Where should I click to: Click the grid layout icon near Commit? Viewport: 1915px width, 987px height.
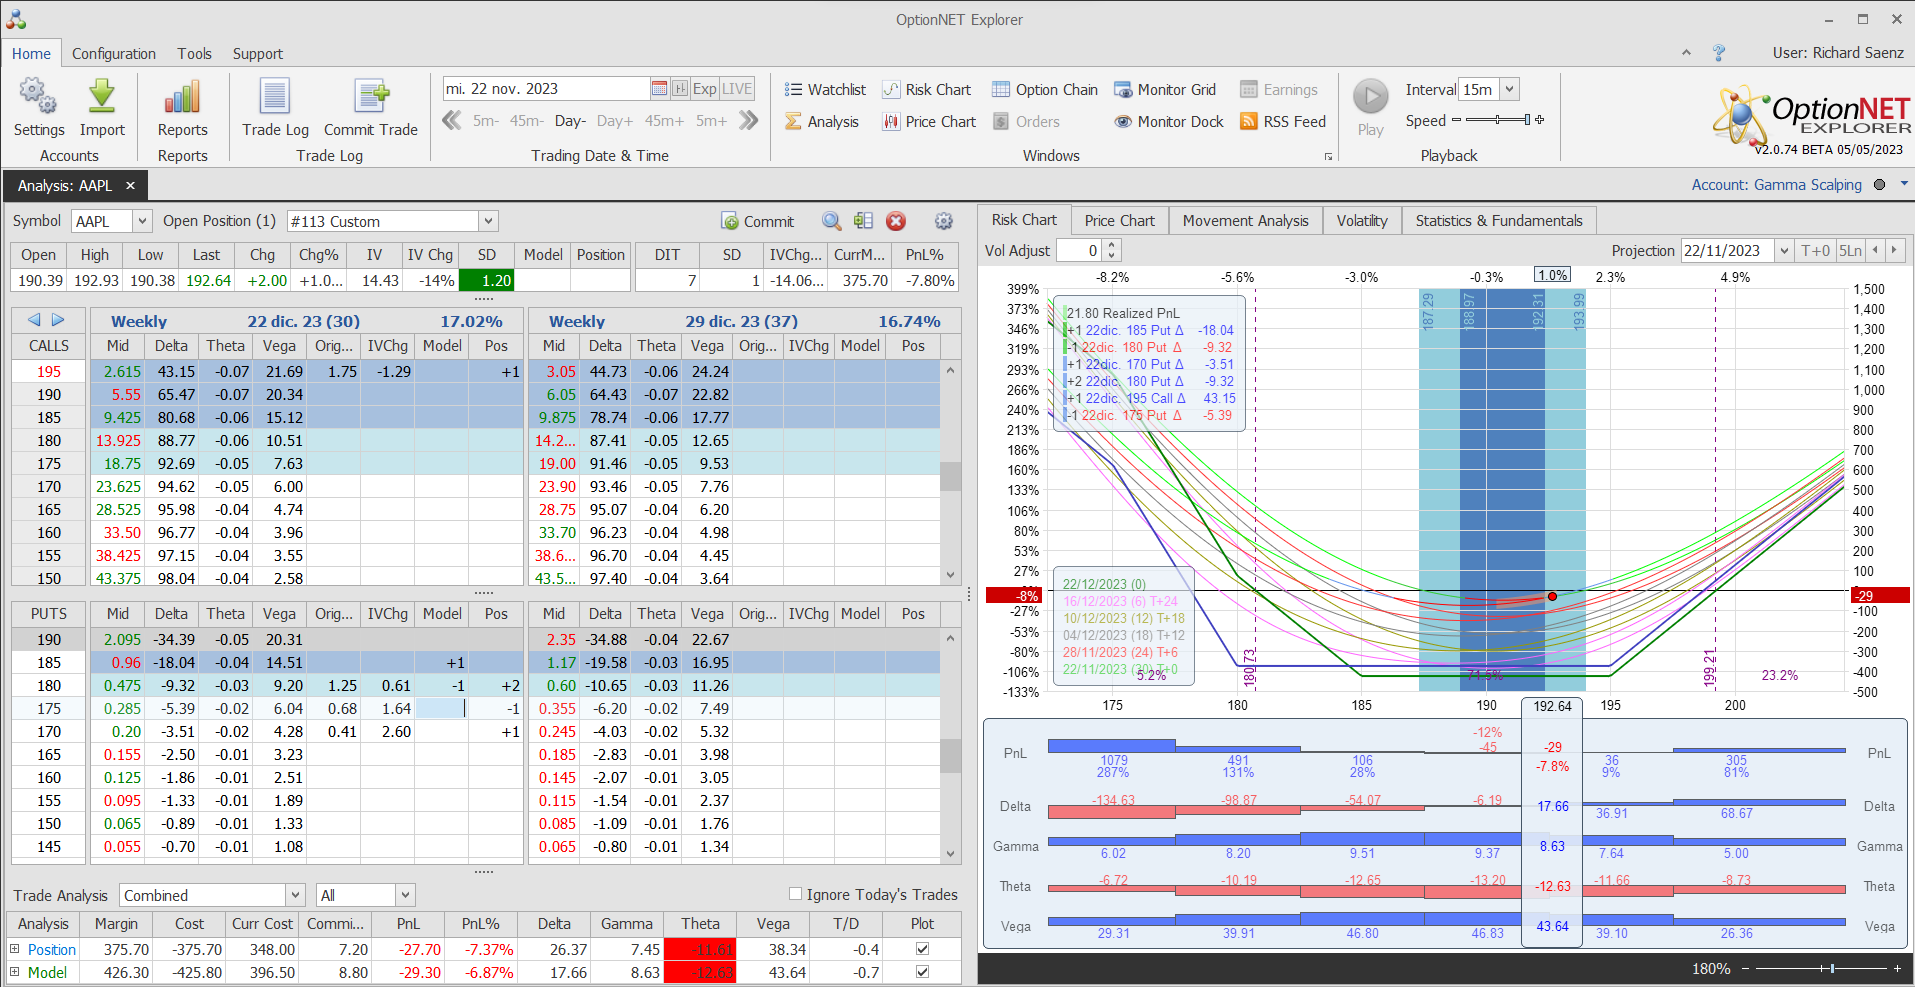(863, 221)
